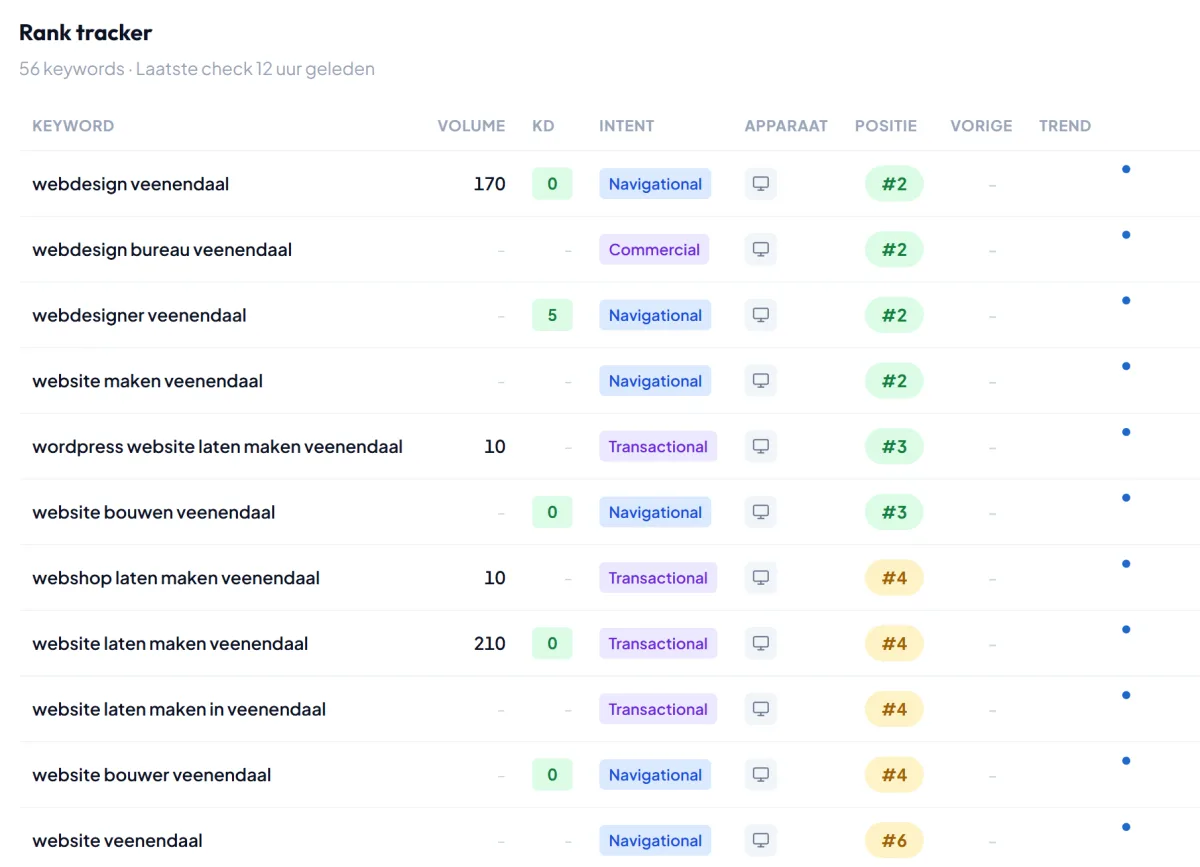Click desktop icon in wordpress website laten maken row
This screenshot has height=867, width=1200.
760,447
